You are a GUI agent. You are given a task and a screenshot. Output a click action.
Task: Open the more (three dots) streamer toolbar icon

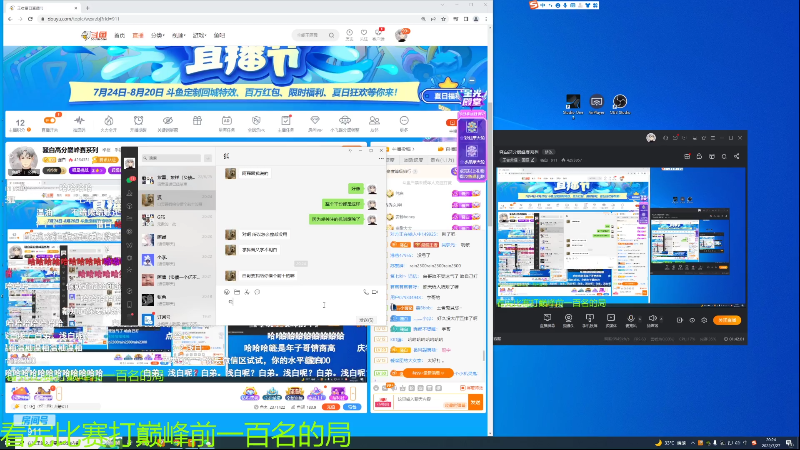point(404,120)
